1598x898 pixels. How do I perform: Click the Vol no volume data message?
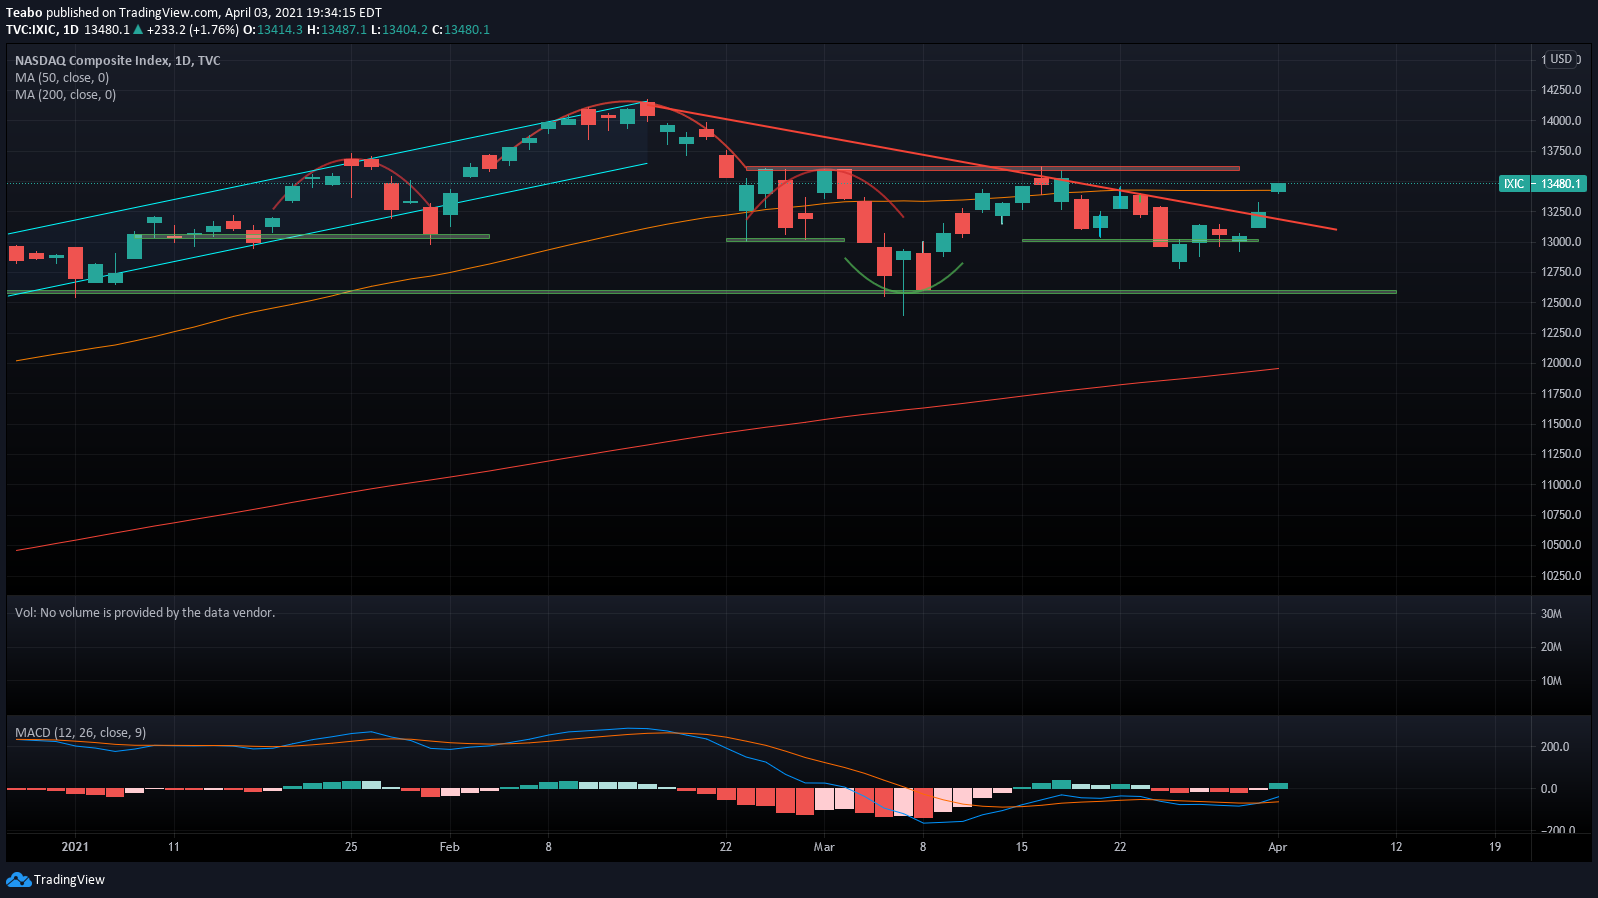click(x=145, y=613)
